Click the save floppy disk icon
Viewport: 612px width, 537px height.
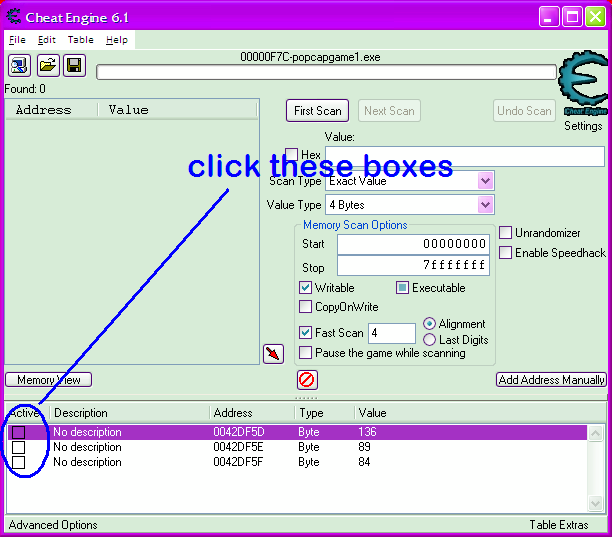click(x=74, y=65)
